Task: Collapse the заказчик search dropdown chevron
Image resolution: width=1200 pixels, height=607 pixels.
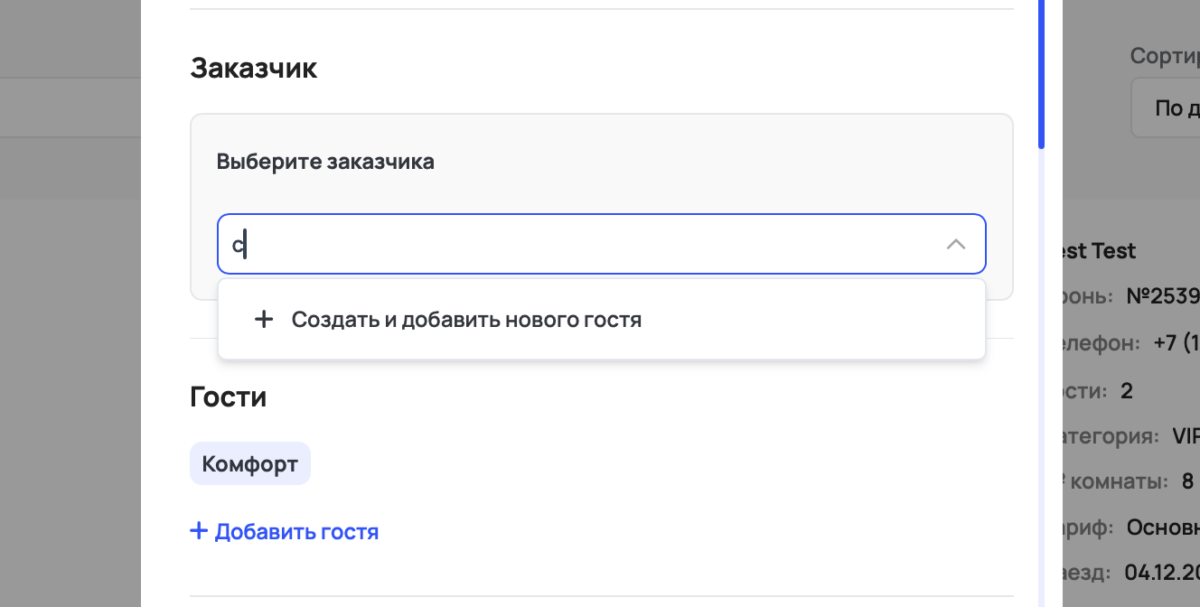Action: [x=955, y=243]
